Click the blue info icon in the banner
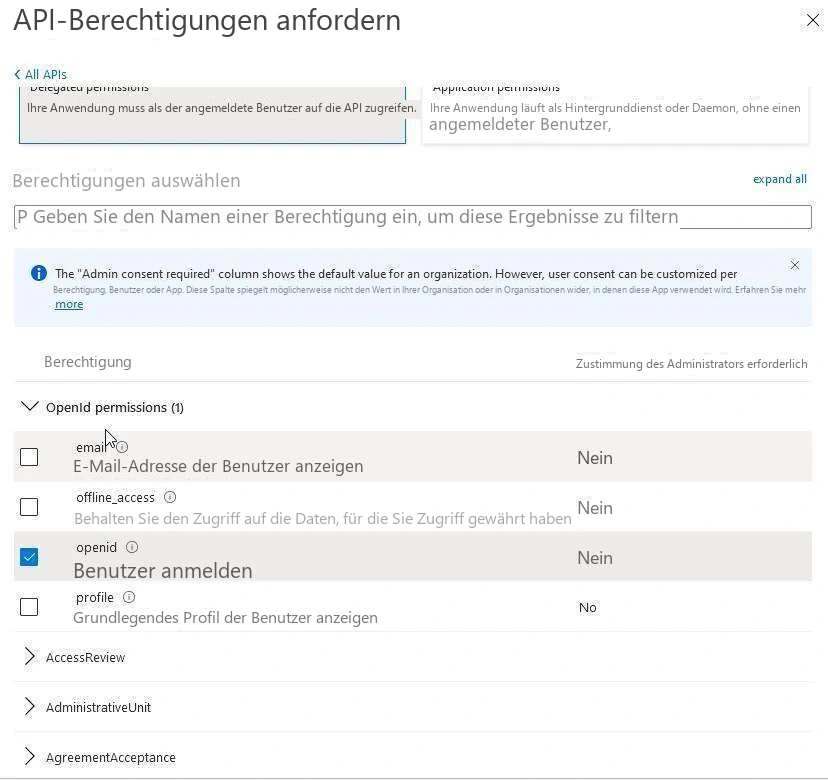The height and width of the screenshot is (780, 828). point(39,273)
